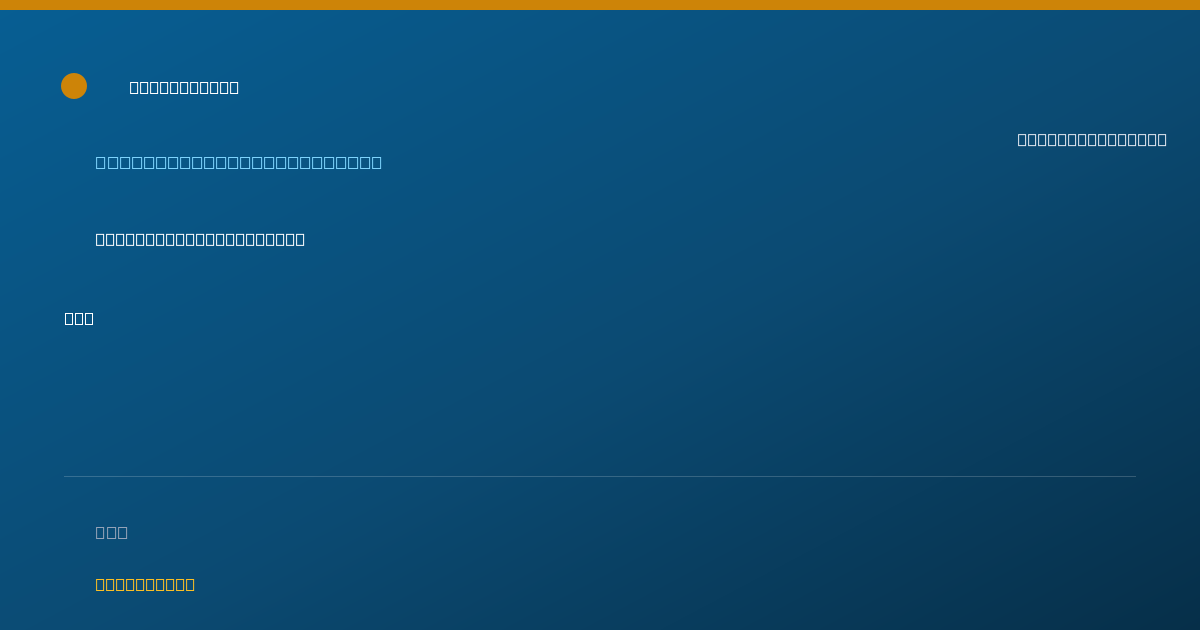Screen dimensions: 1200x630
Task: Open the light-blue headline text line
Action: [x=239, y=162]
